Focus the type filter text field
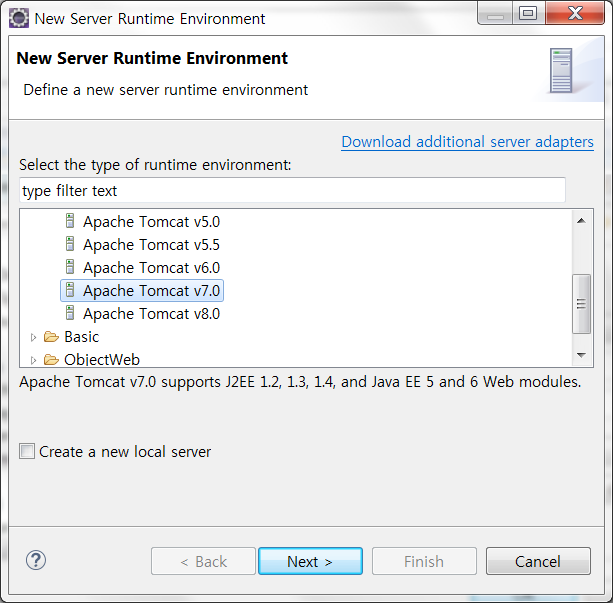Image resolution: width=613 pixels, height=603 pixels. (292, 190)
